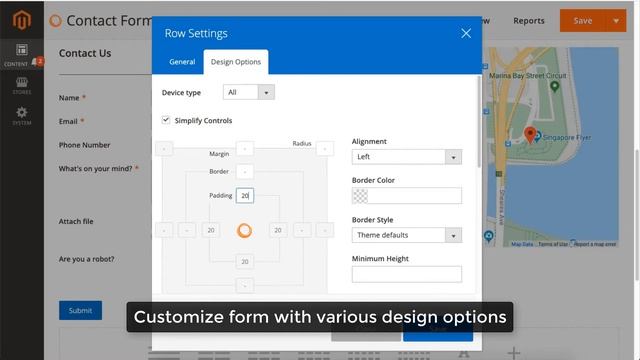Click the orange link-values circle icon
This screenshot has width=640, height=360.
pos(244,231)
